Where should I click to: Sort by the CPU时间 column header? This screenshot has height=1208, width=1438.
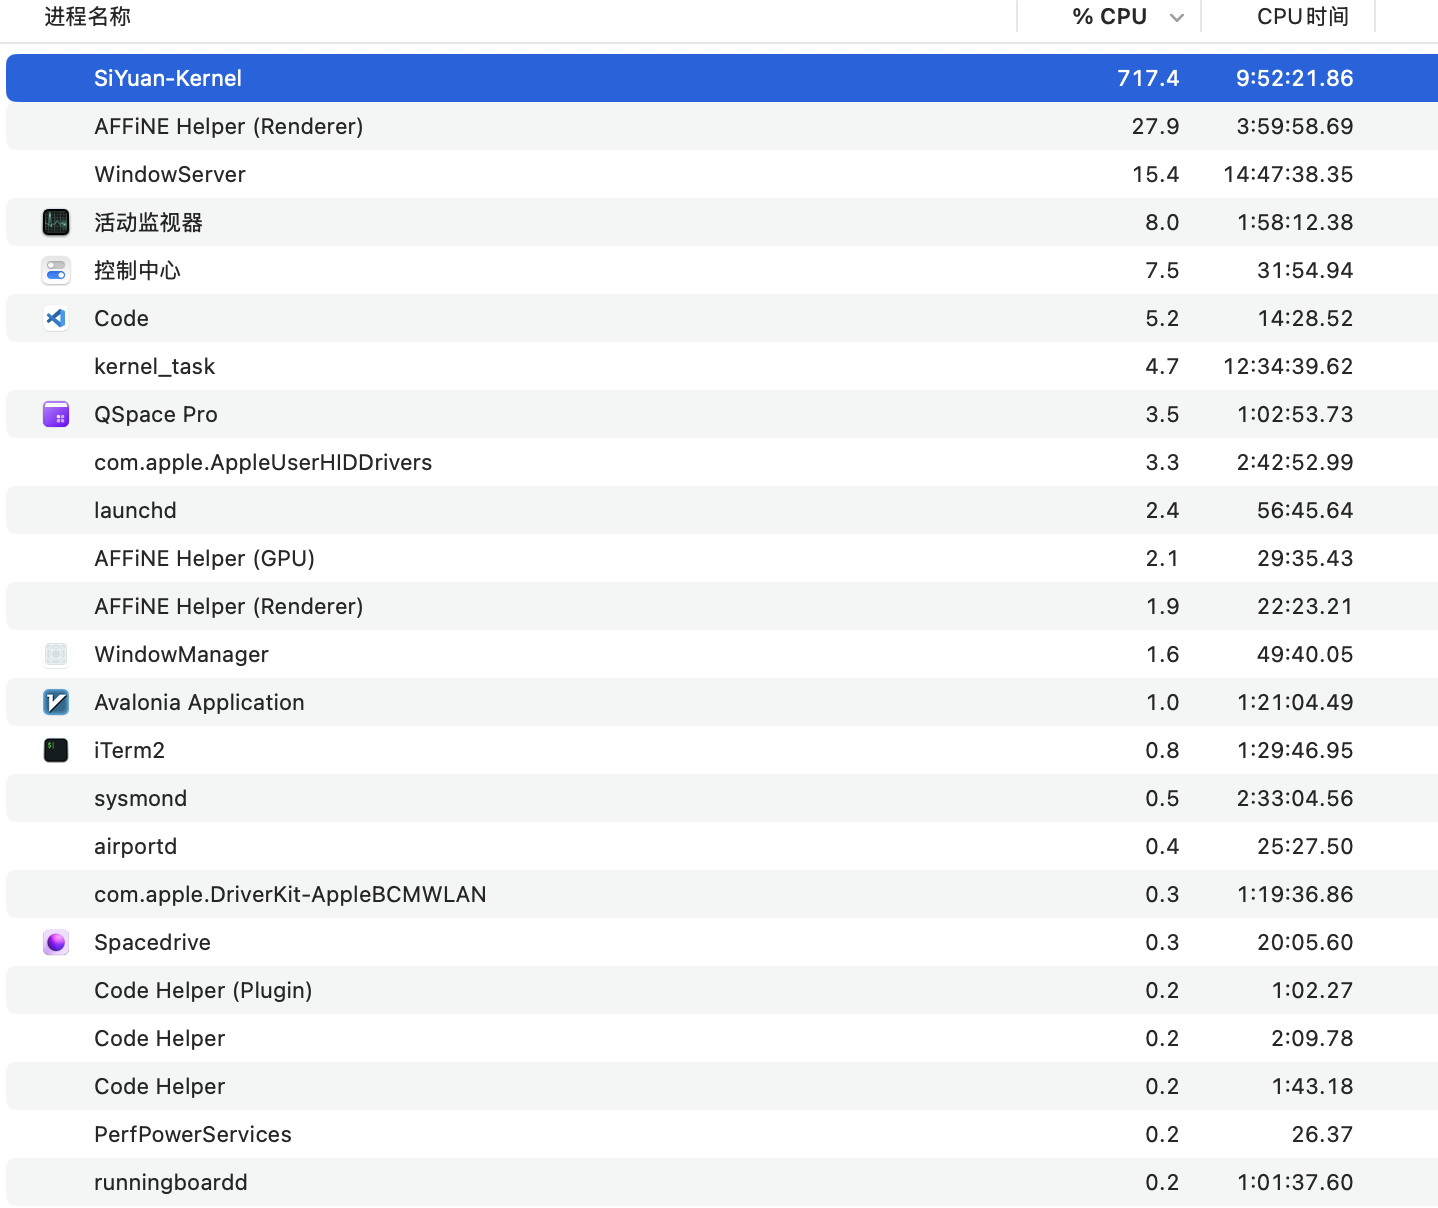1303,16
